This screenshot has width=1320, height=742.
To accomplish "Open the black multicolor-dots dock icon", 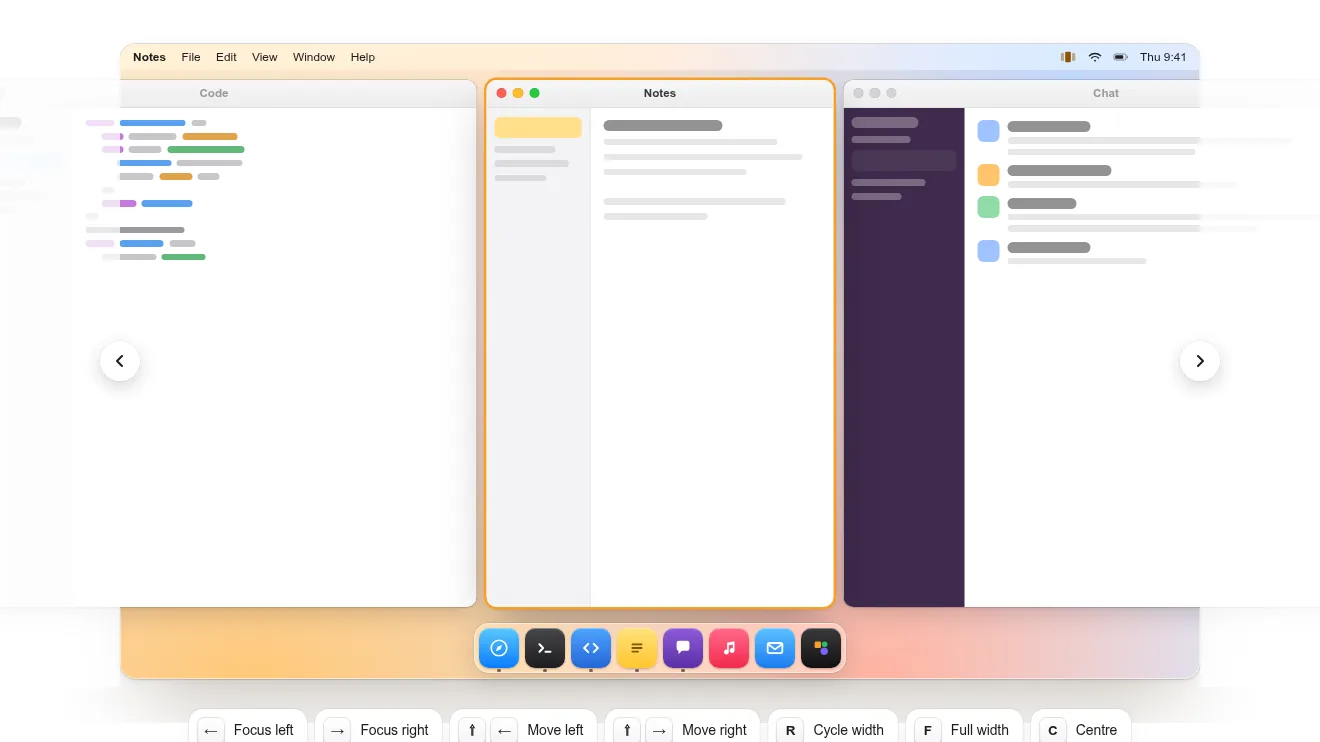I will pyautogui.click(x=821, y=648).
